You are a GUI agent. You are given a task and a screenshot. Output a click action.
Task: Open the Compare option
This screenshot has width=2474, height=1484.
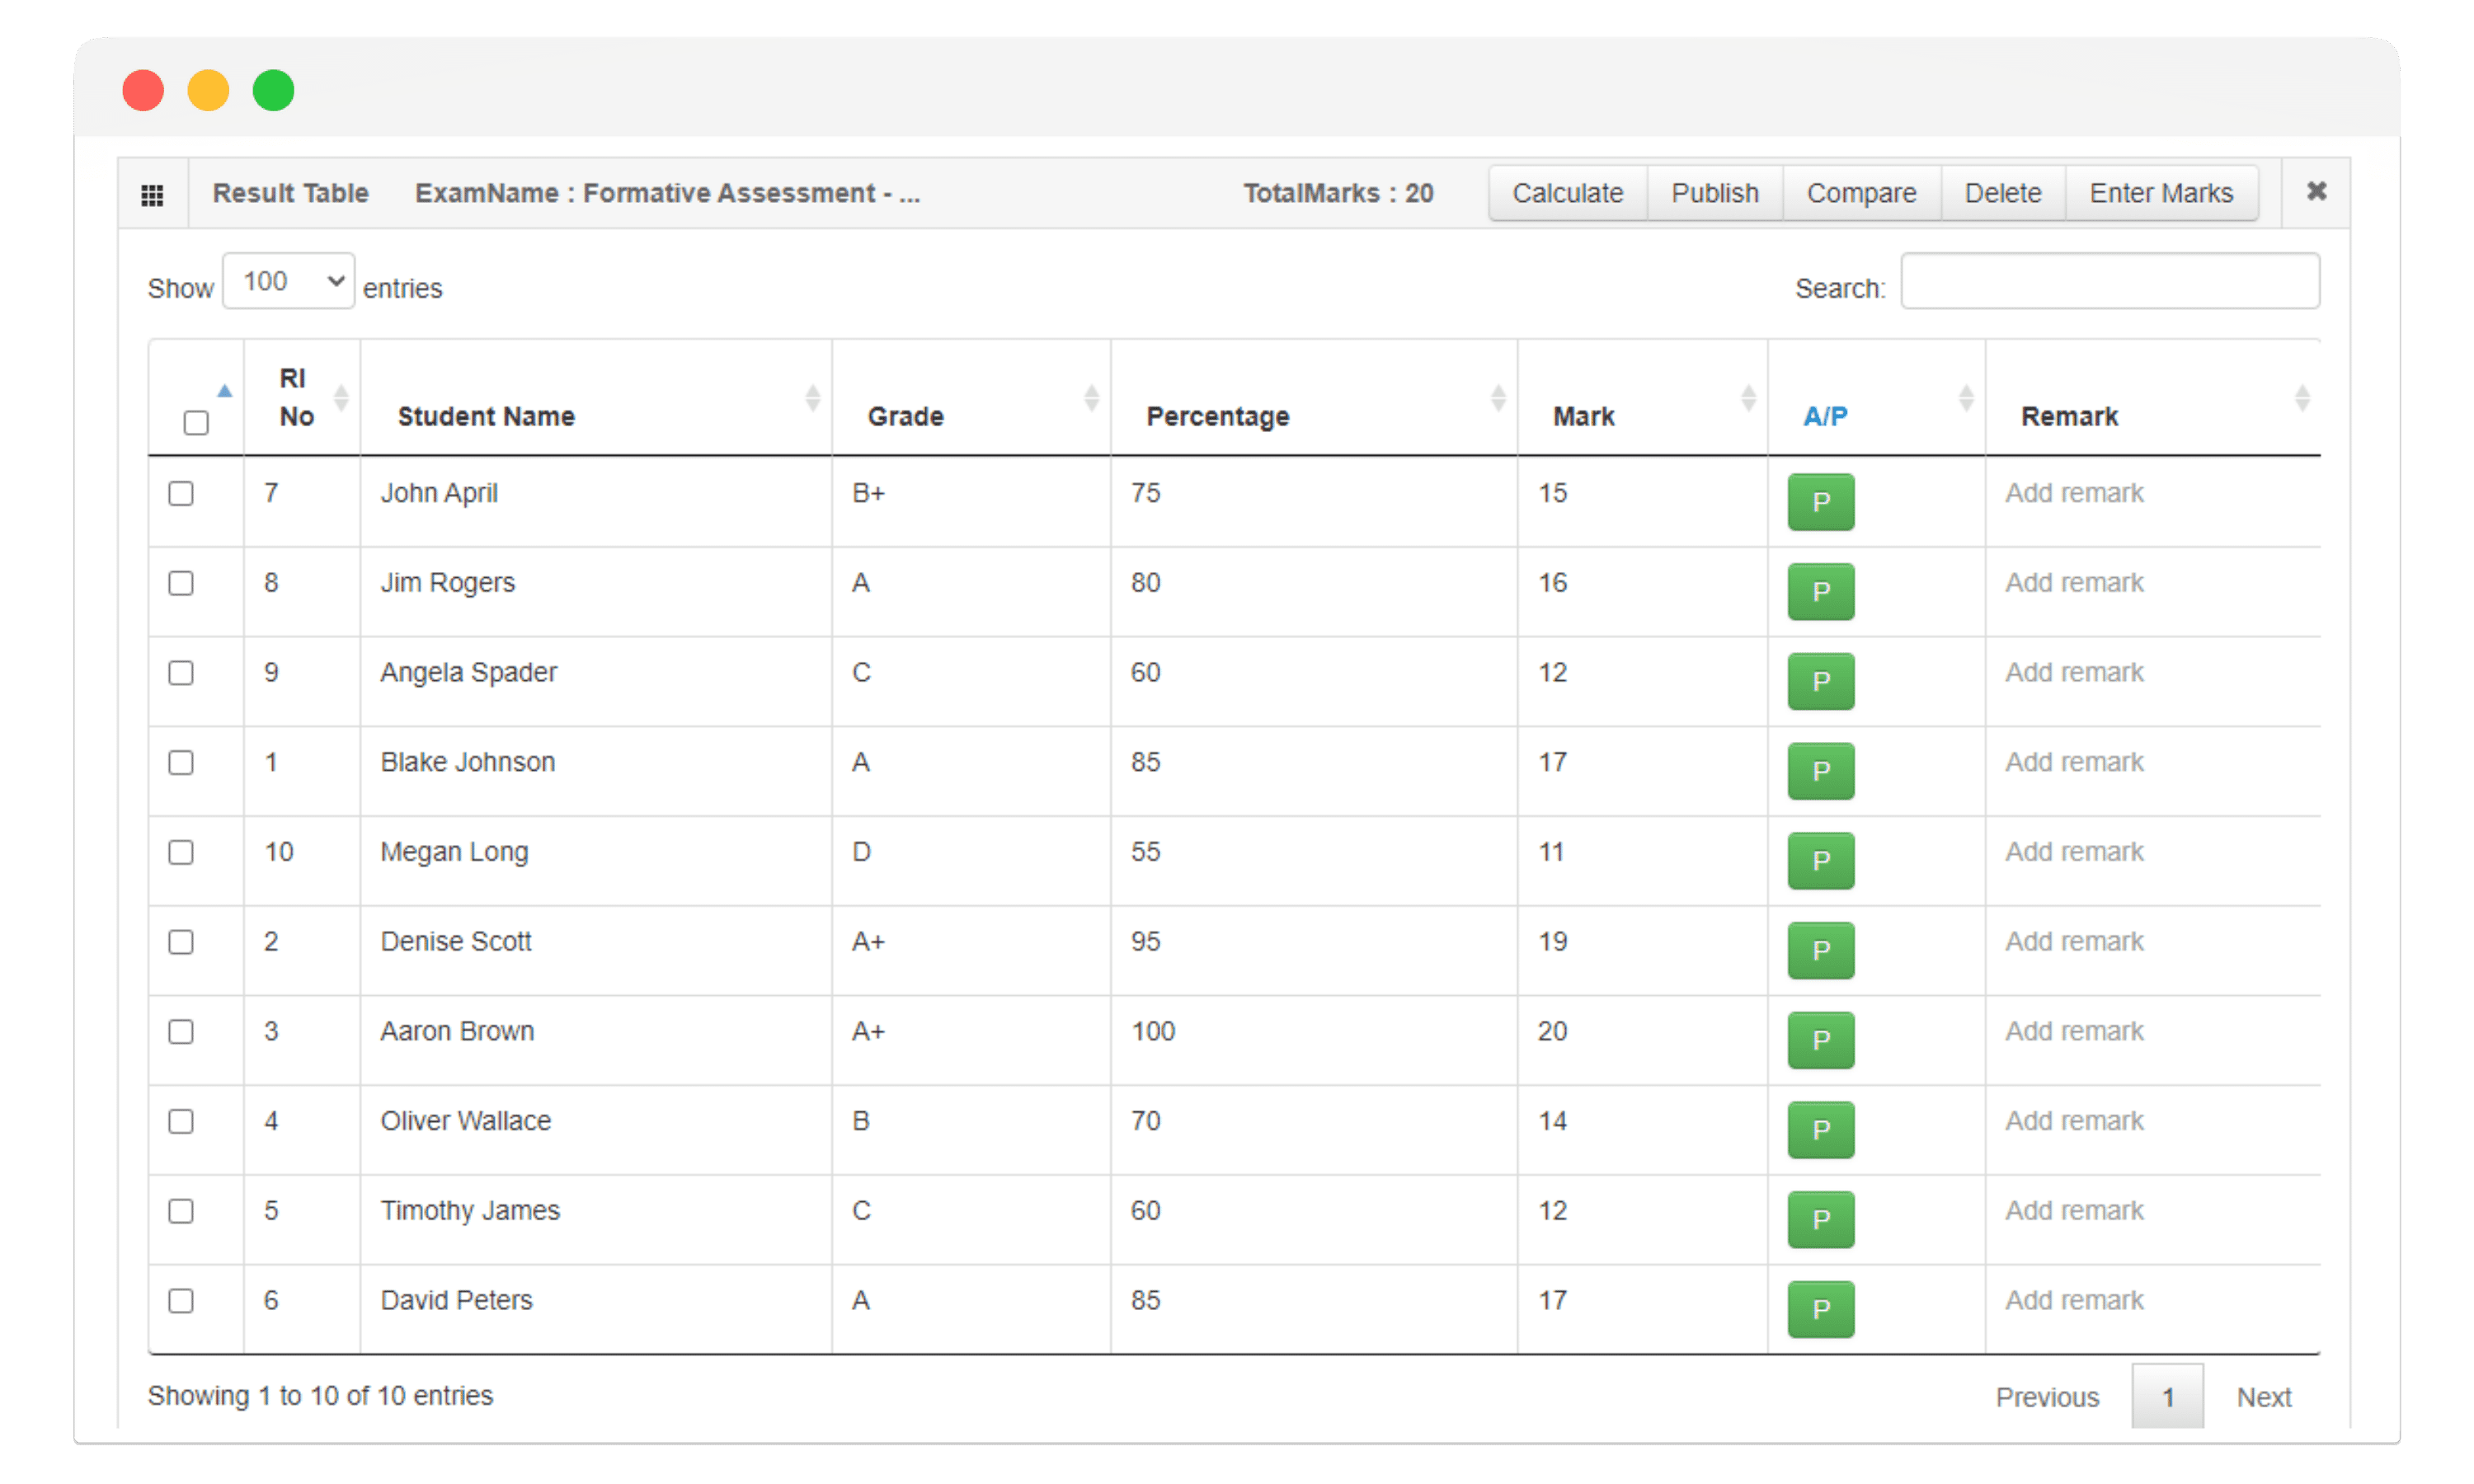[x=1861, y=193]
